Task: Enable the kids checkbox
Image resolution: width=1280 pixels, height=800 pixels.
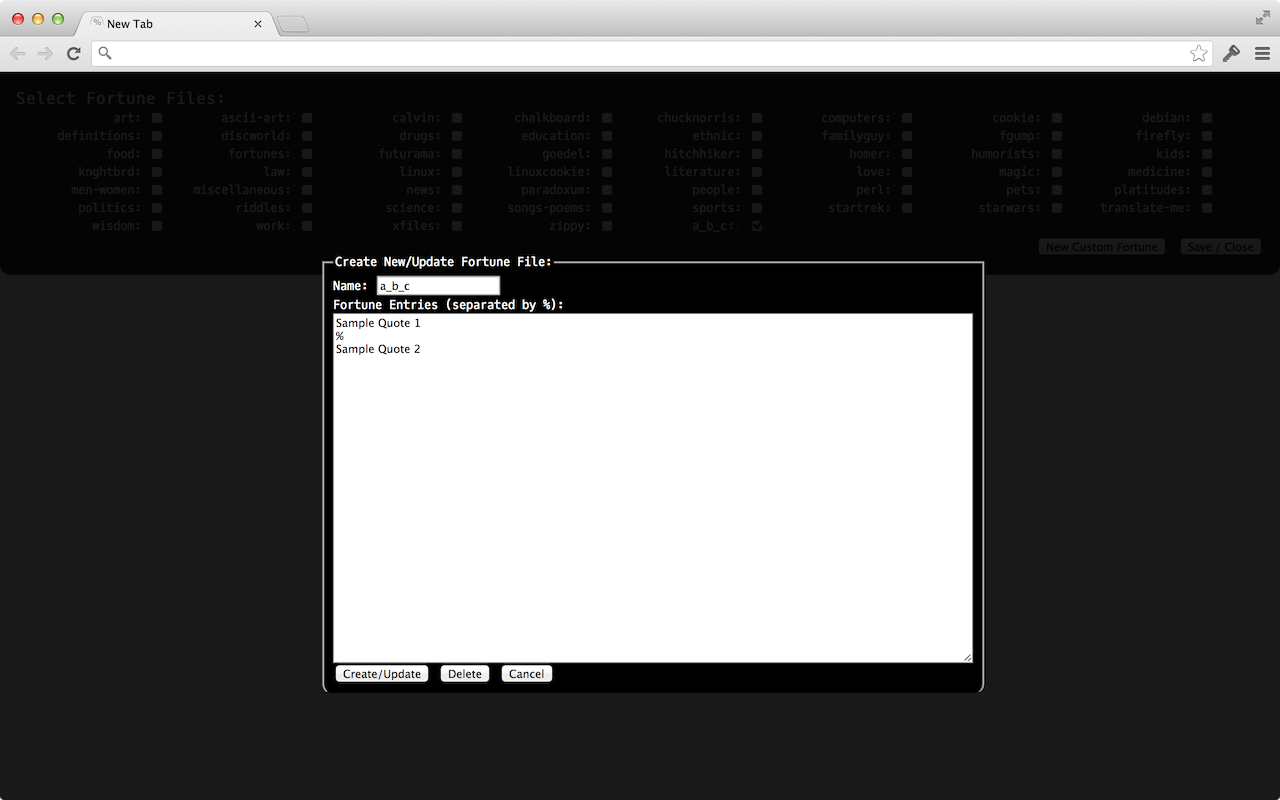Action: point(1207,154)
